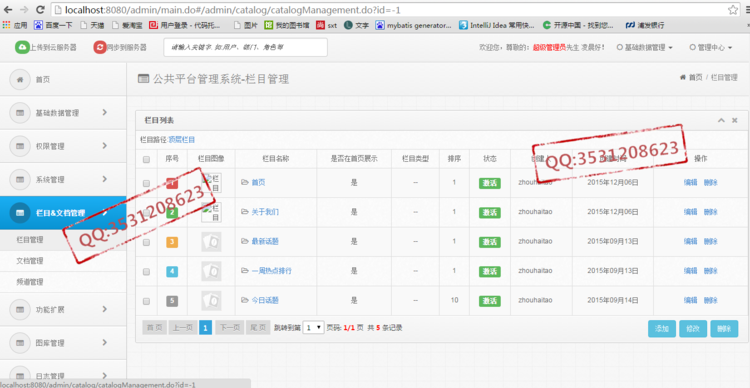The width and height of the screenshot is (750, 388).
Task: Click the 首页 home icon in sidebar
Action: click(20, 79)
